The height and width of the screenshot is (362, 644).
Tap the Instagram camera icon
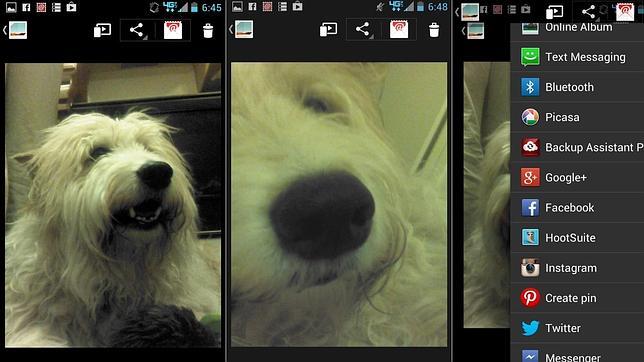[530, 268]
